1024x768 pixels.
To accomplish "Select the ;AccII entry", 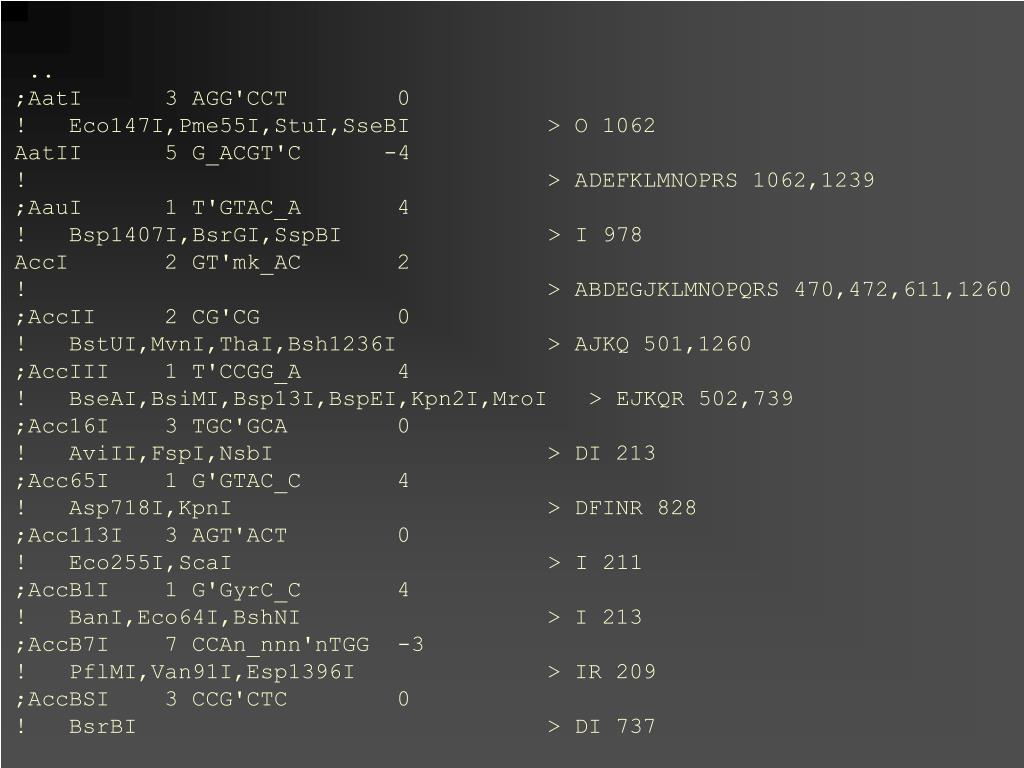I will tap(212, 317).
